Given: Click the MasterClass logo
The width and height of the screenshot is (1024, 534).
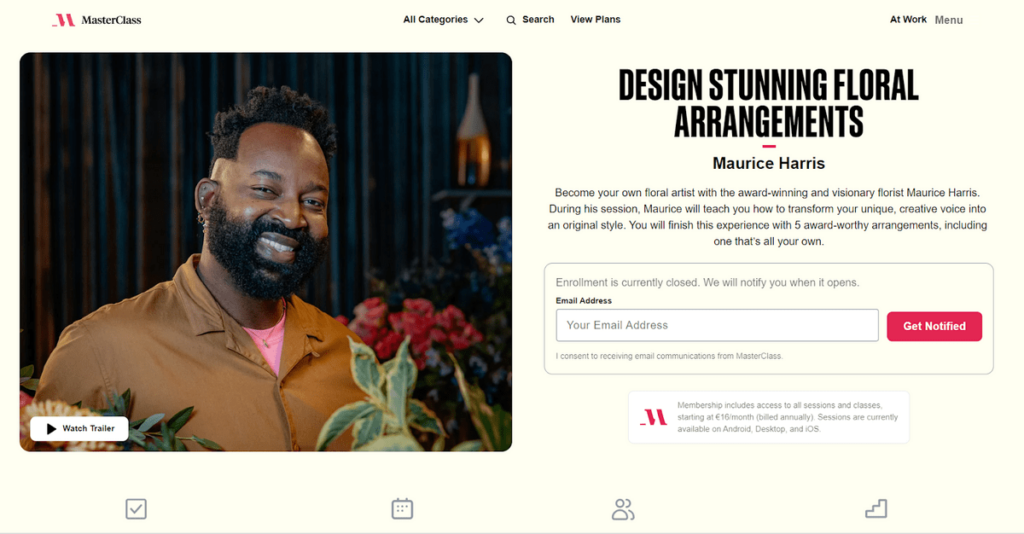Looking at the screenshot, I should [97, 20].
